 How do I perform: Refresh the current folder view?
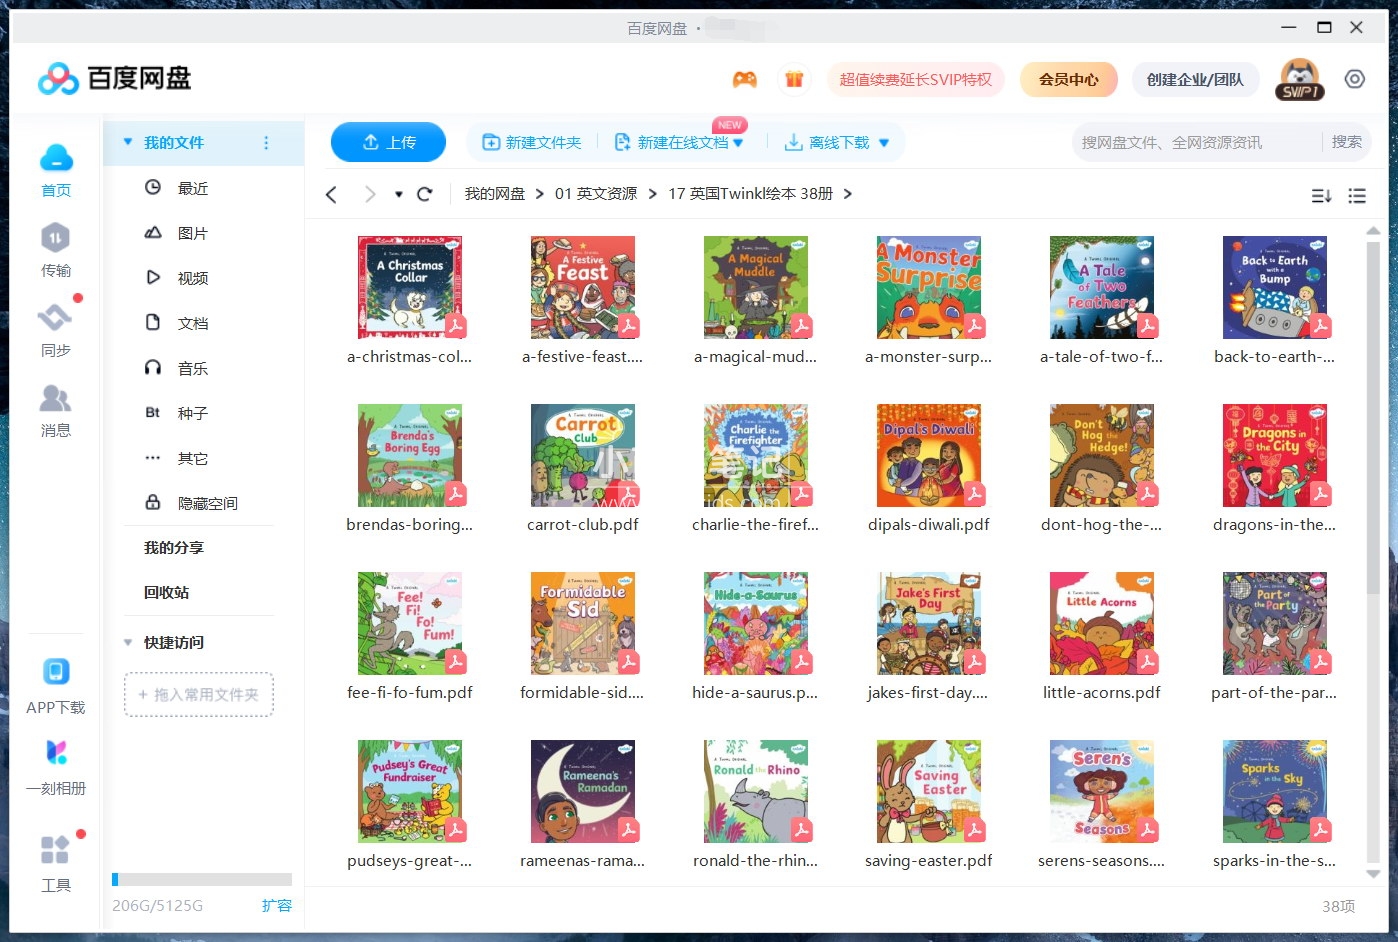click(425, 194)
